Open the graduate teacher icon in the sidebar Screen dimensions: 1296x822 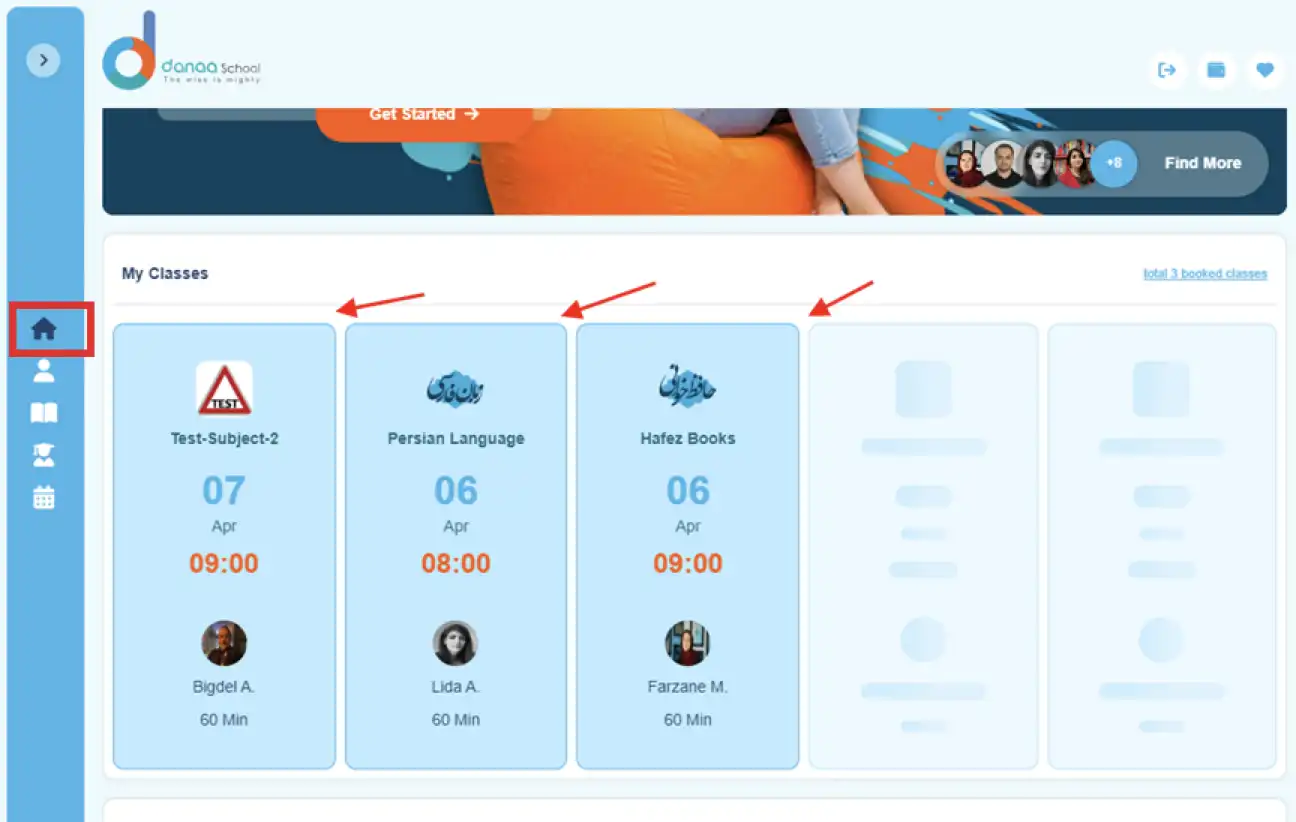pyautogui.click(x=44, y=456)
